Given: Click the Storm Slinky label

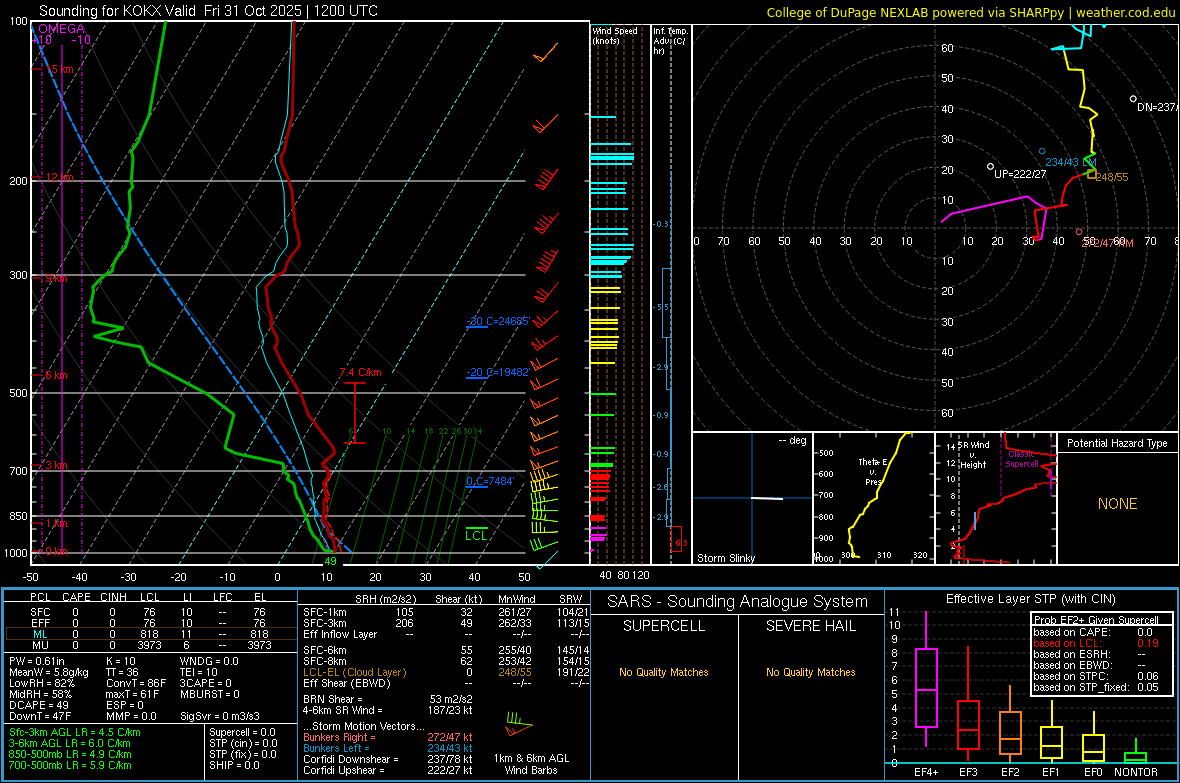Looking at the screenshot, I should (725, 558).
